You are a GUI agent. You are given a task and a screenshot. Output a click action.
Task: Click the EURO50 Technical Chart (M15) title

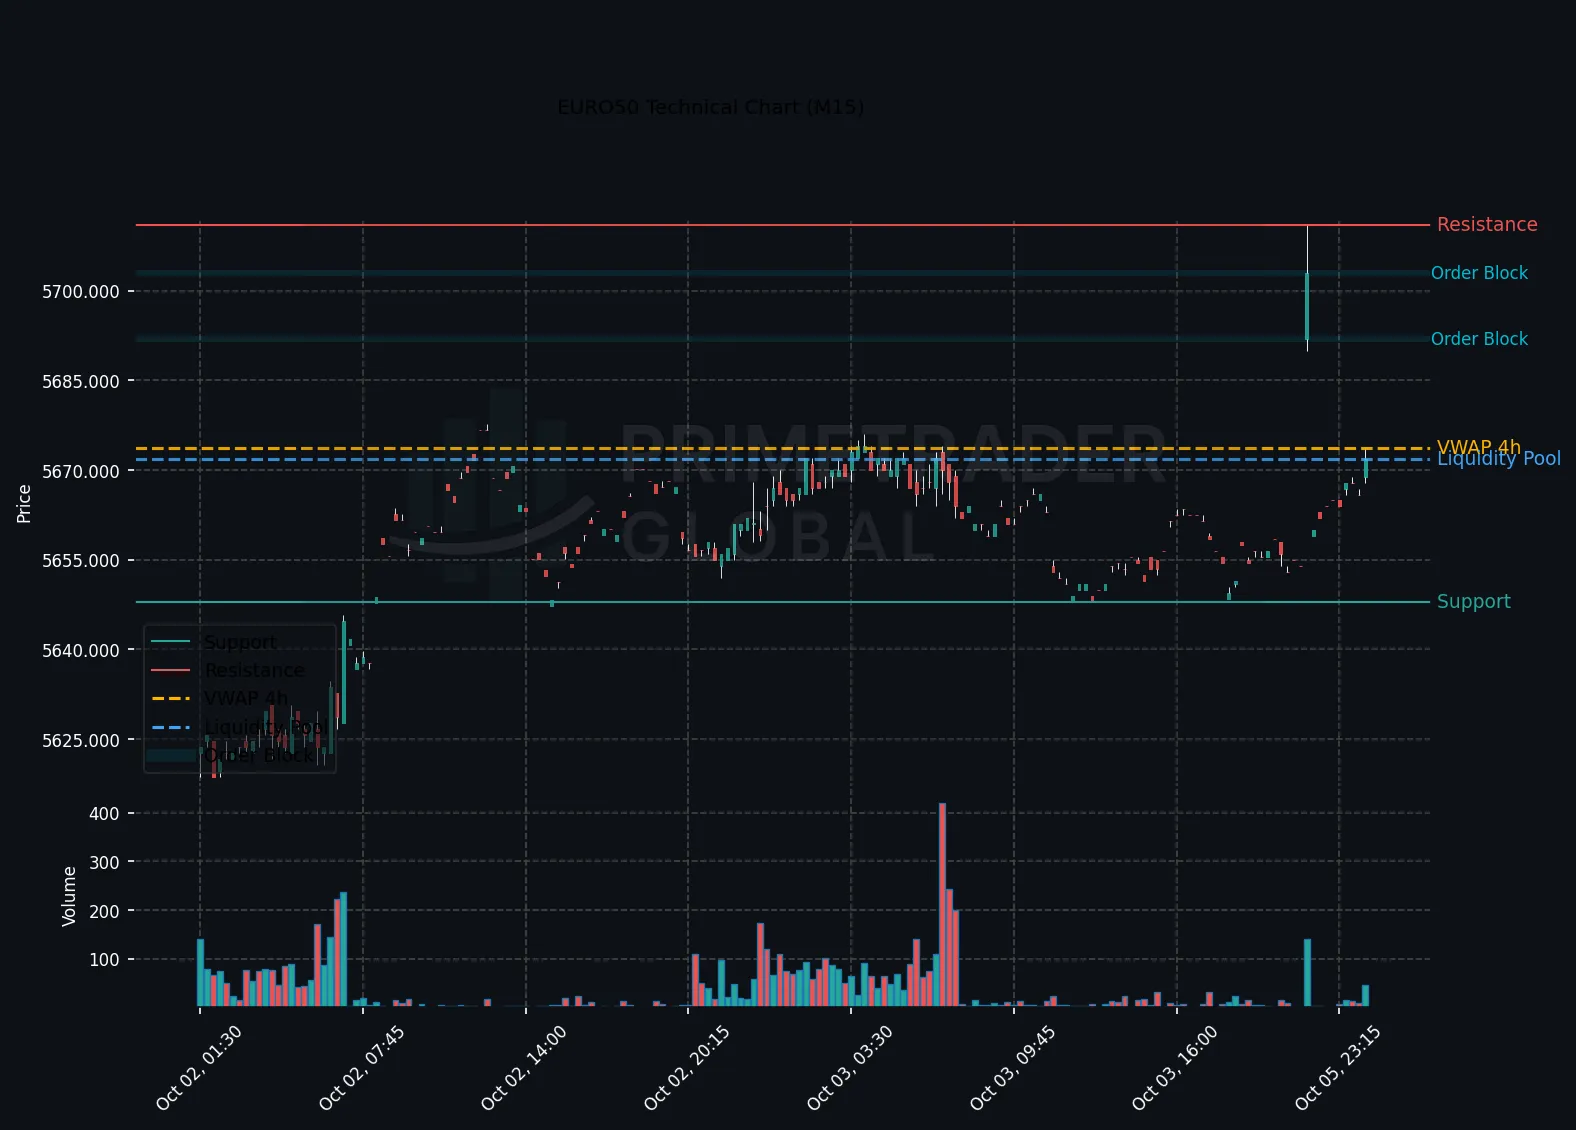[710, 107]
